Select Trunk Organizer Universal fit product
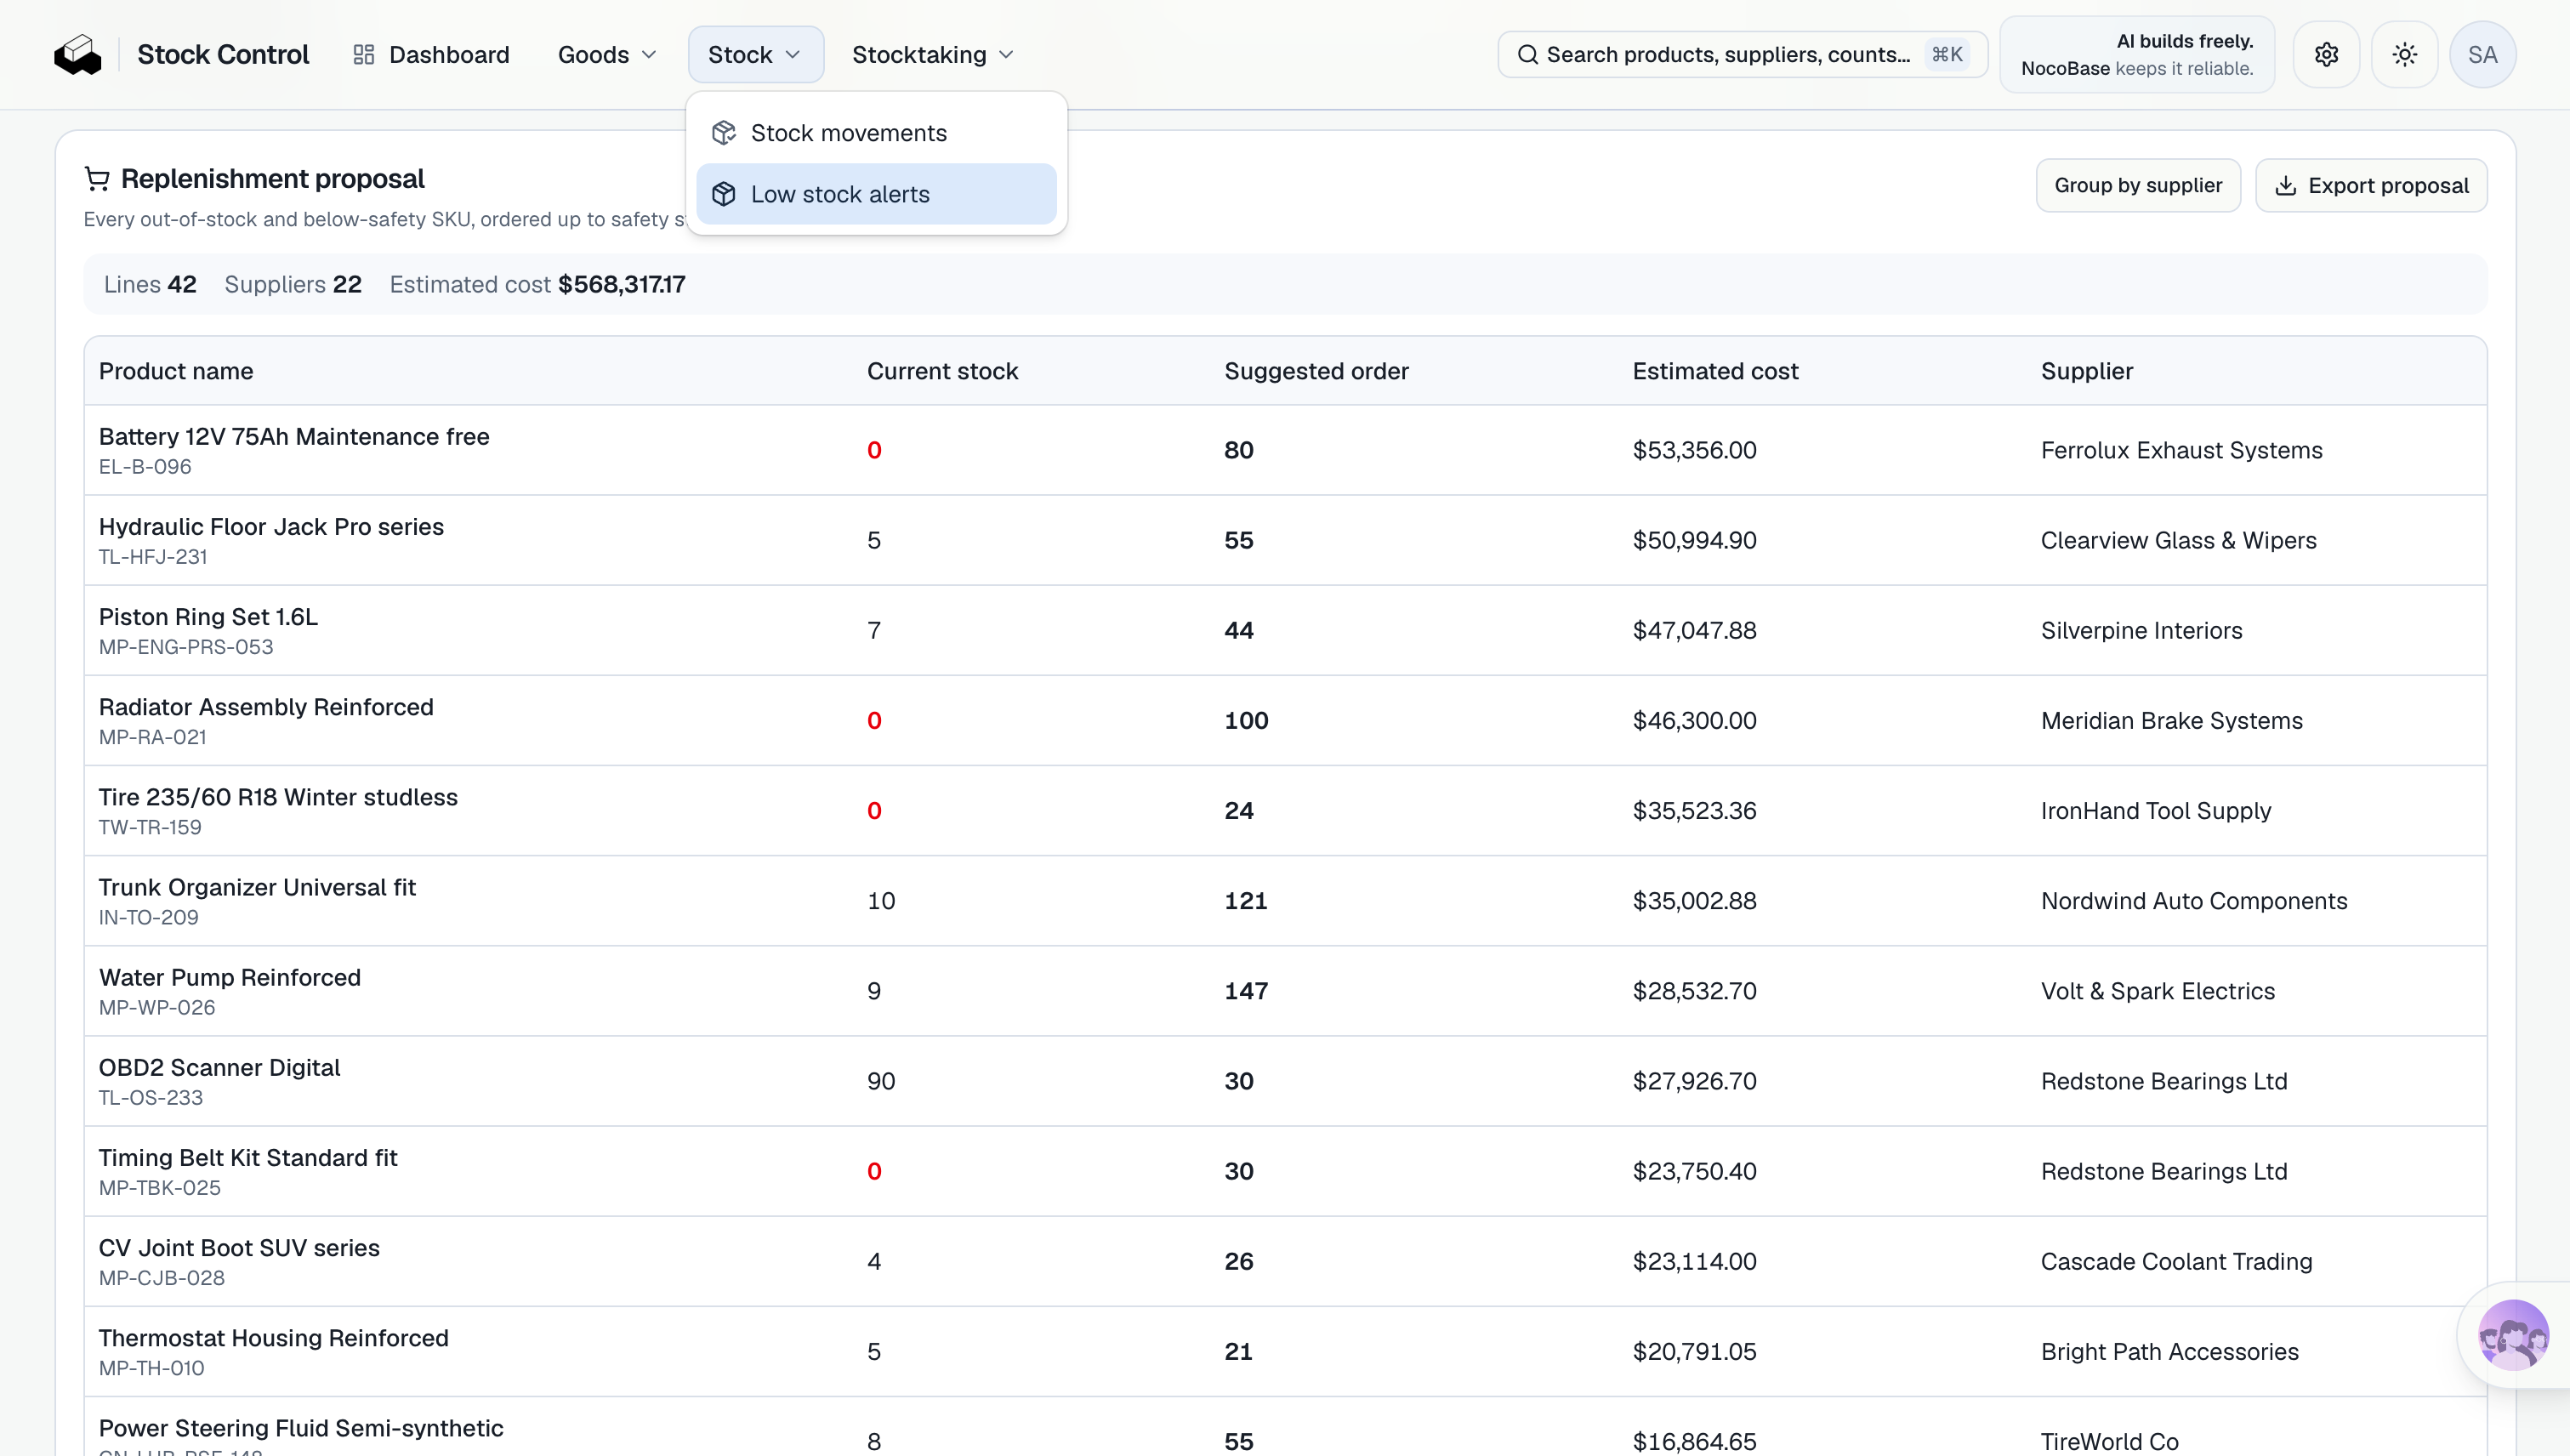Screen dimensions: 2570x1456 [257, 887]
